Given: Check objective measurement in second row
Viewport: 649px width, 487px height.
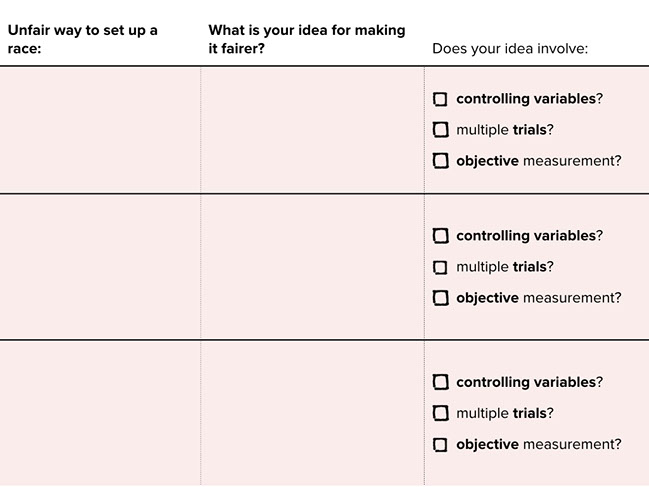Looking at the screenshot, I should point(440,297).
